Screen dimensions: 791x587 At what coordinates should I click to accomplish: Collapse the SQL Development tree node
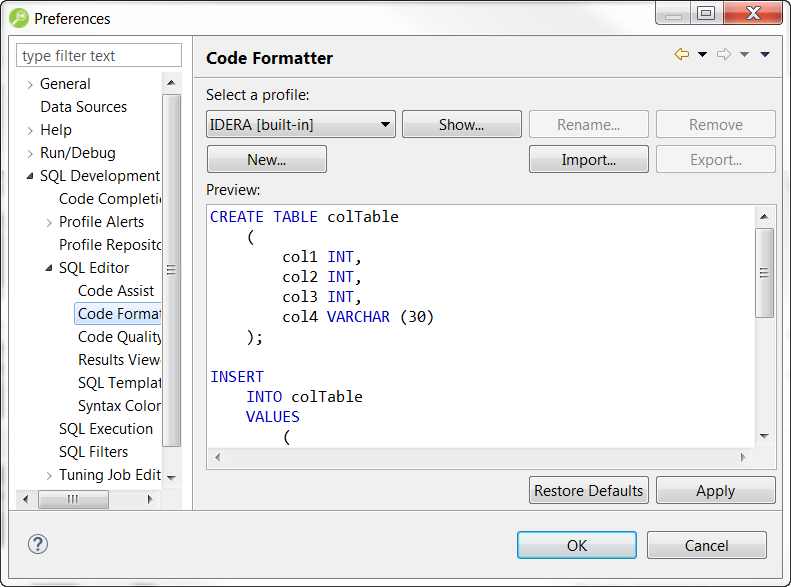coord(30,176)
